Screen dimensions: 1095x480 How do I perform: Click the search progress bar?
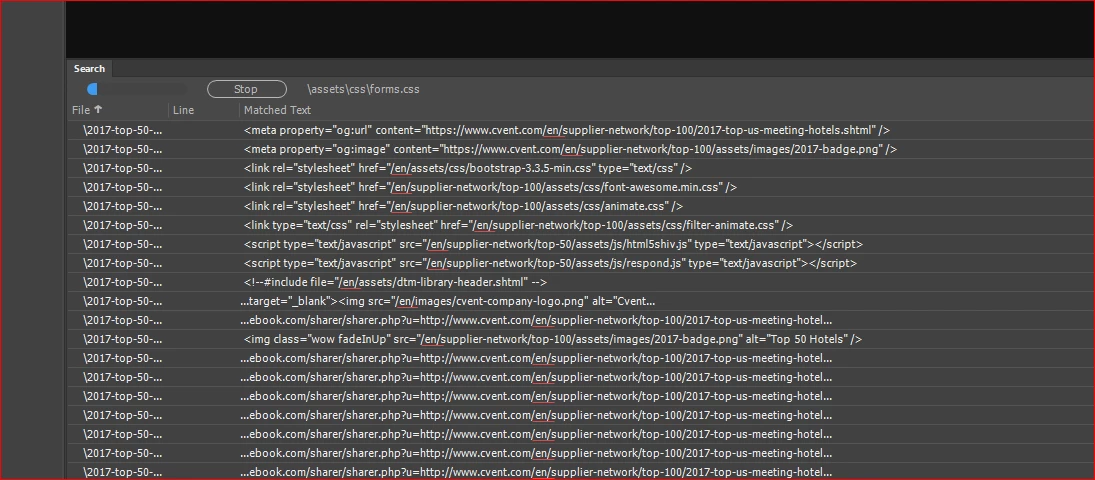point(137,89)
